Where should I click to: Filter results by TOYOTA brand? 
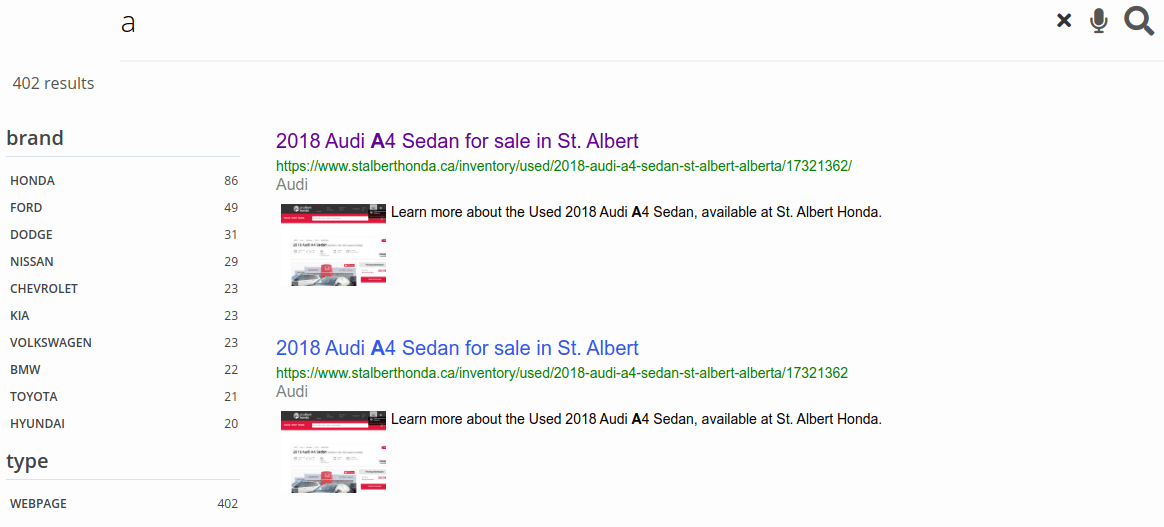(x=34, y=397)
